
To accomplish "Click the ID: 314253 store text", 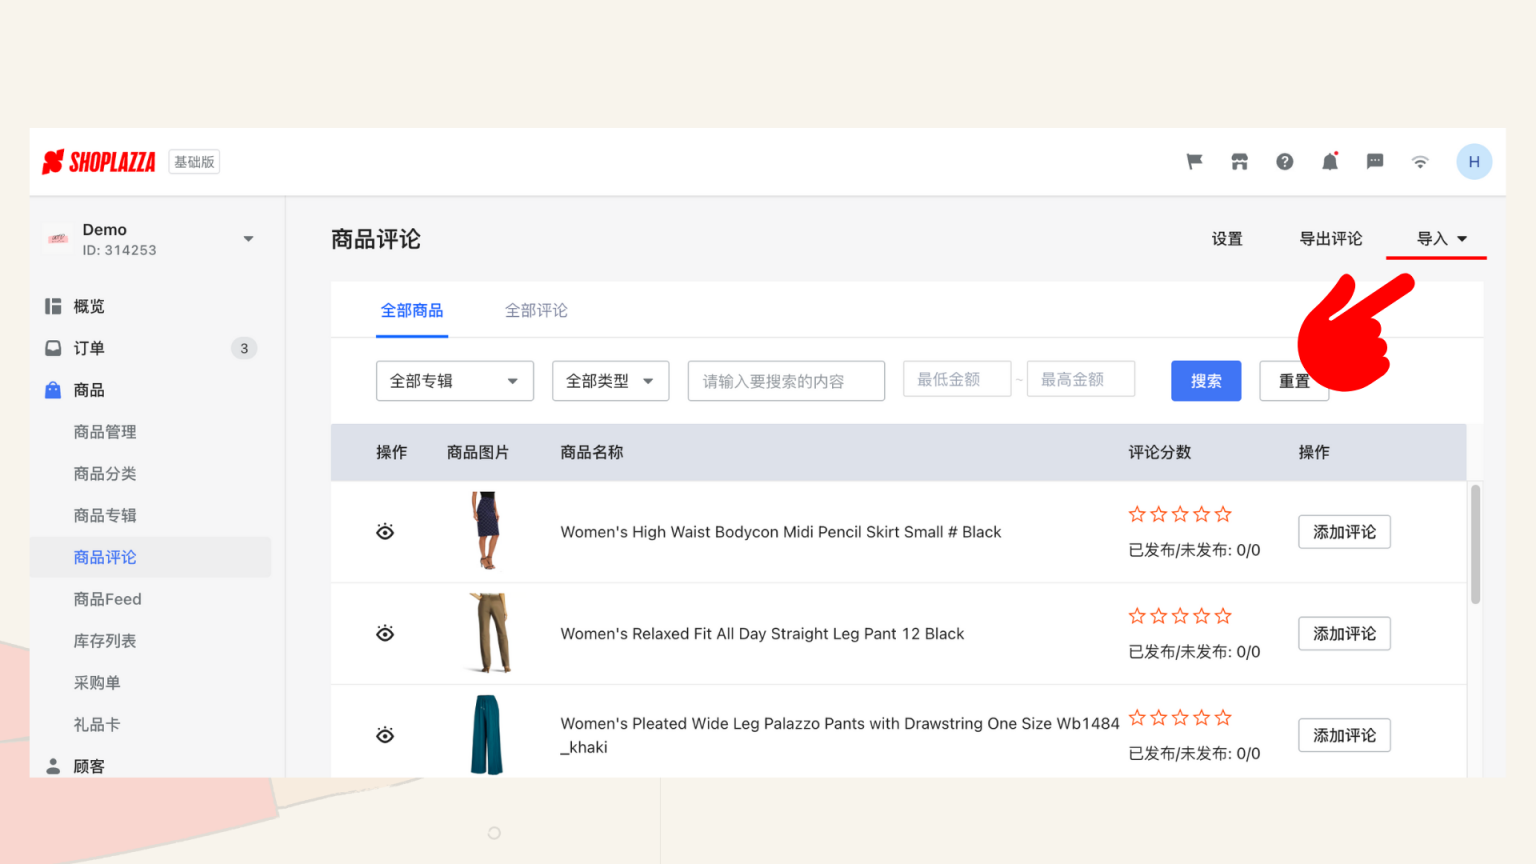I will click(119, 250).
